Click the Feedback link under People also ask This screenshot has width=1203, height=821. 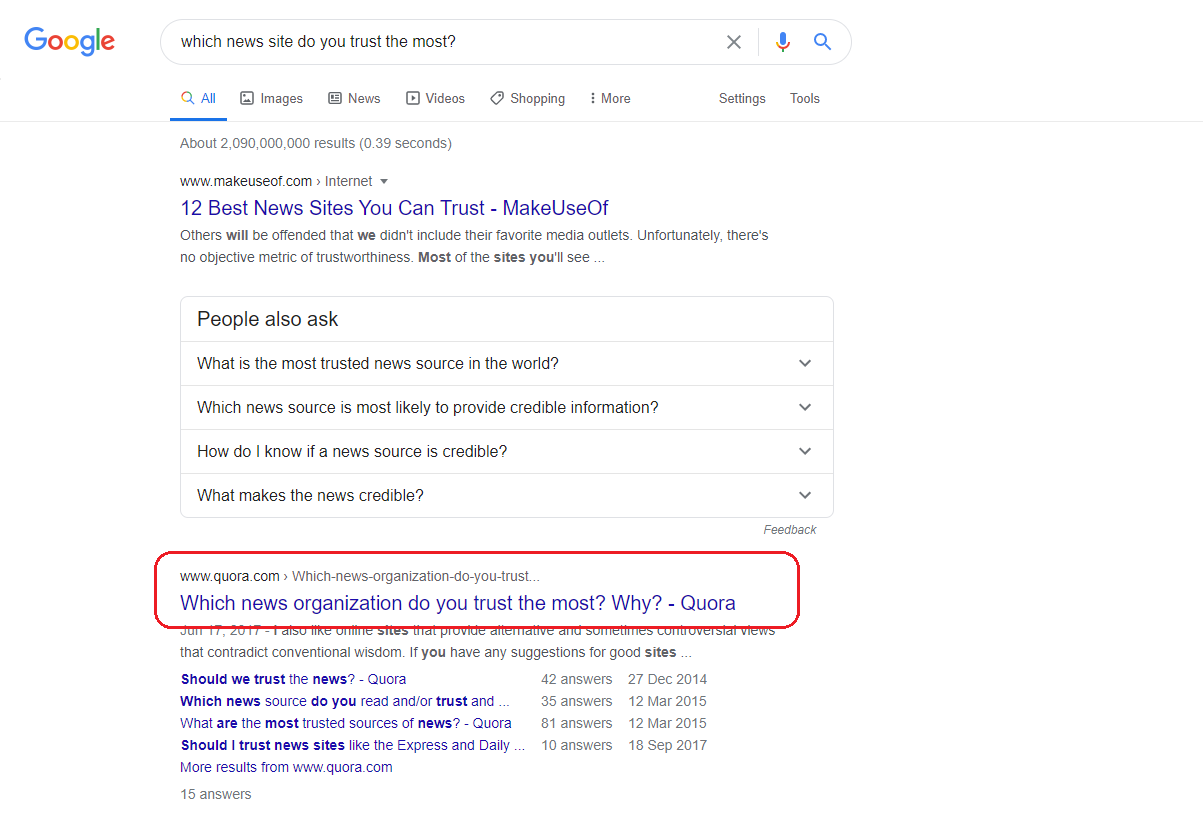pos(790,530)
